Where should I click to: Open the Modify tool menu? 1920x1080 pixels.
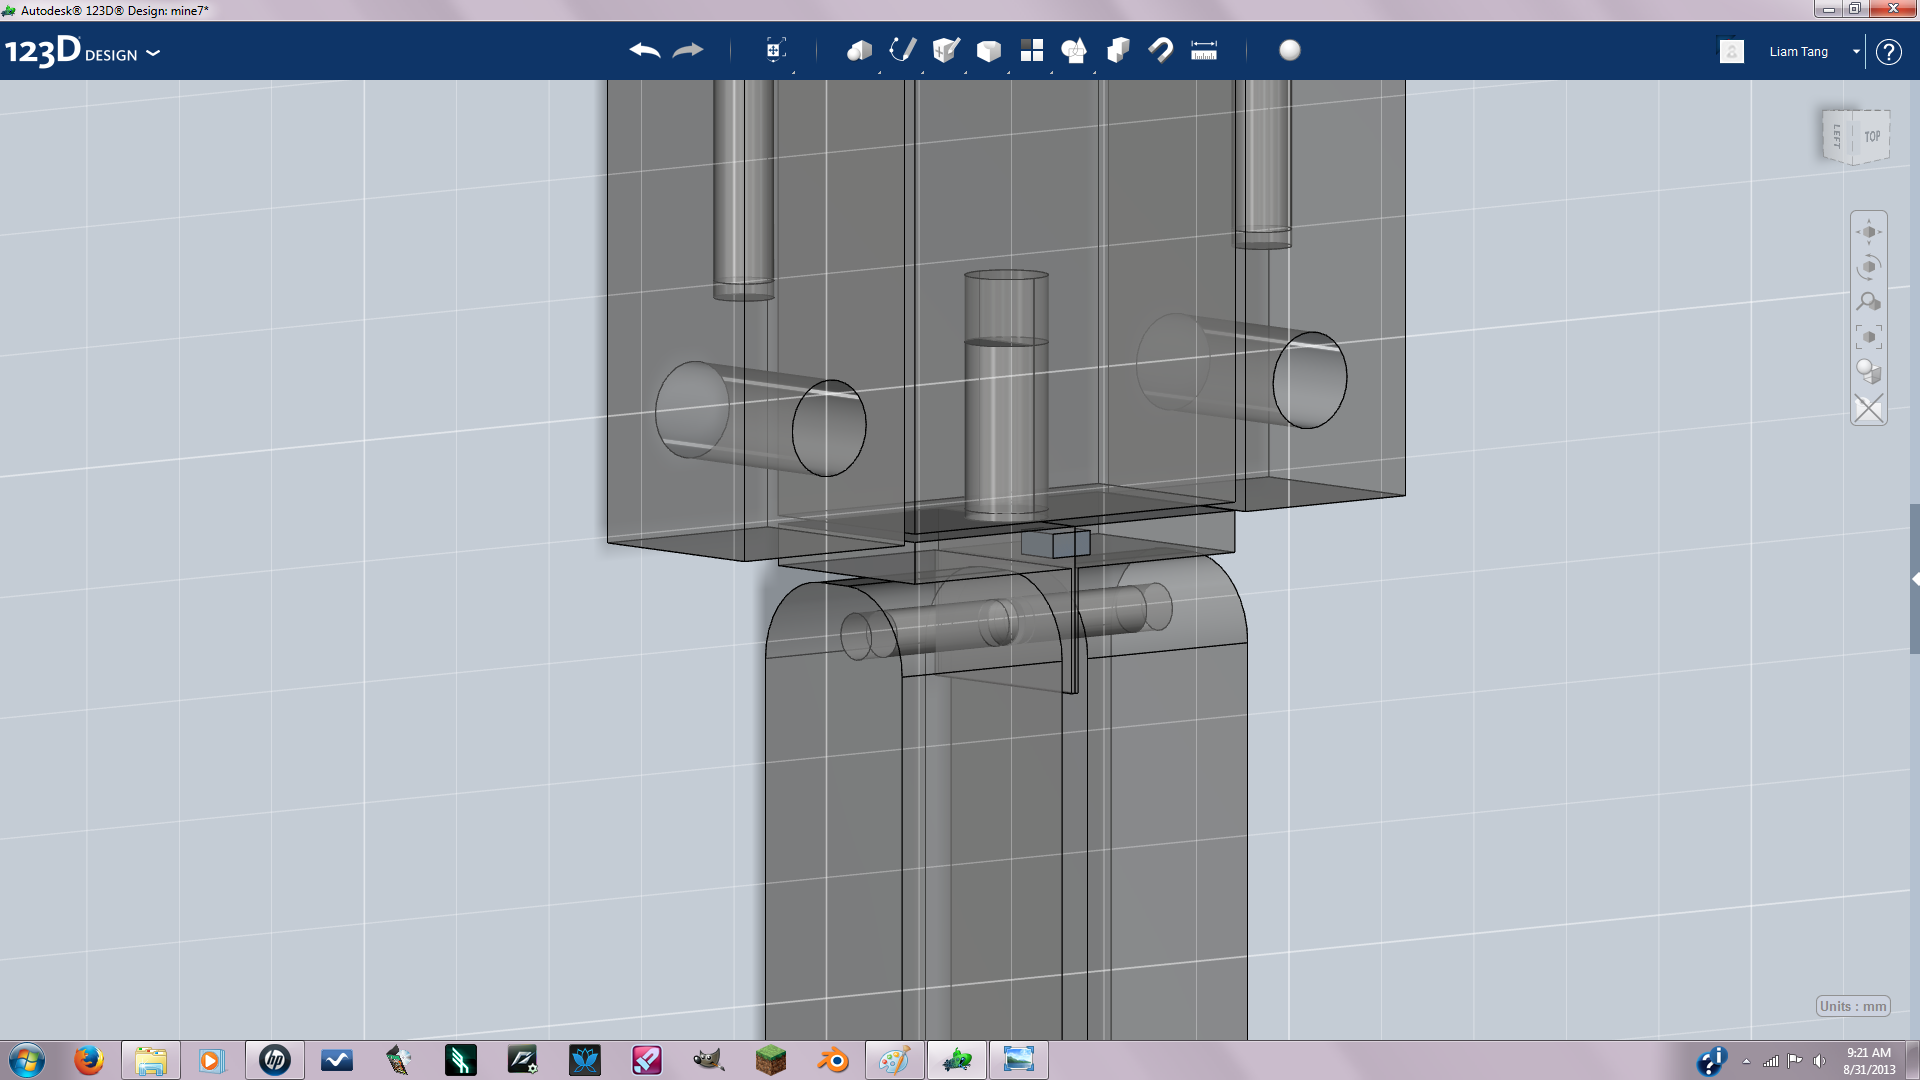[988, 51]
